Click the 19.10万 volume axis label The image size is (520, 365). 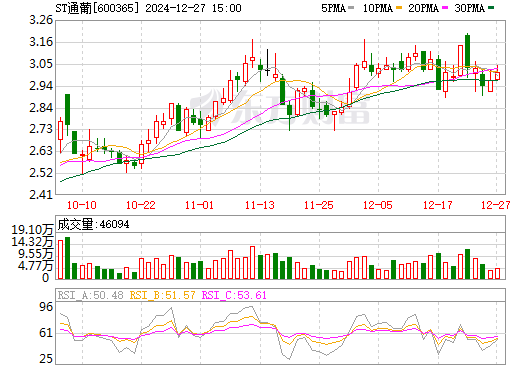(32, 230)
